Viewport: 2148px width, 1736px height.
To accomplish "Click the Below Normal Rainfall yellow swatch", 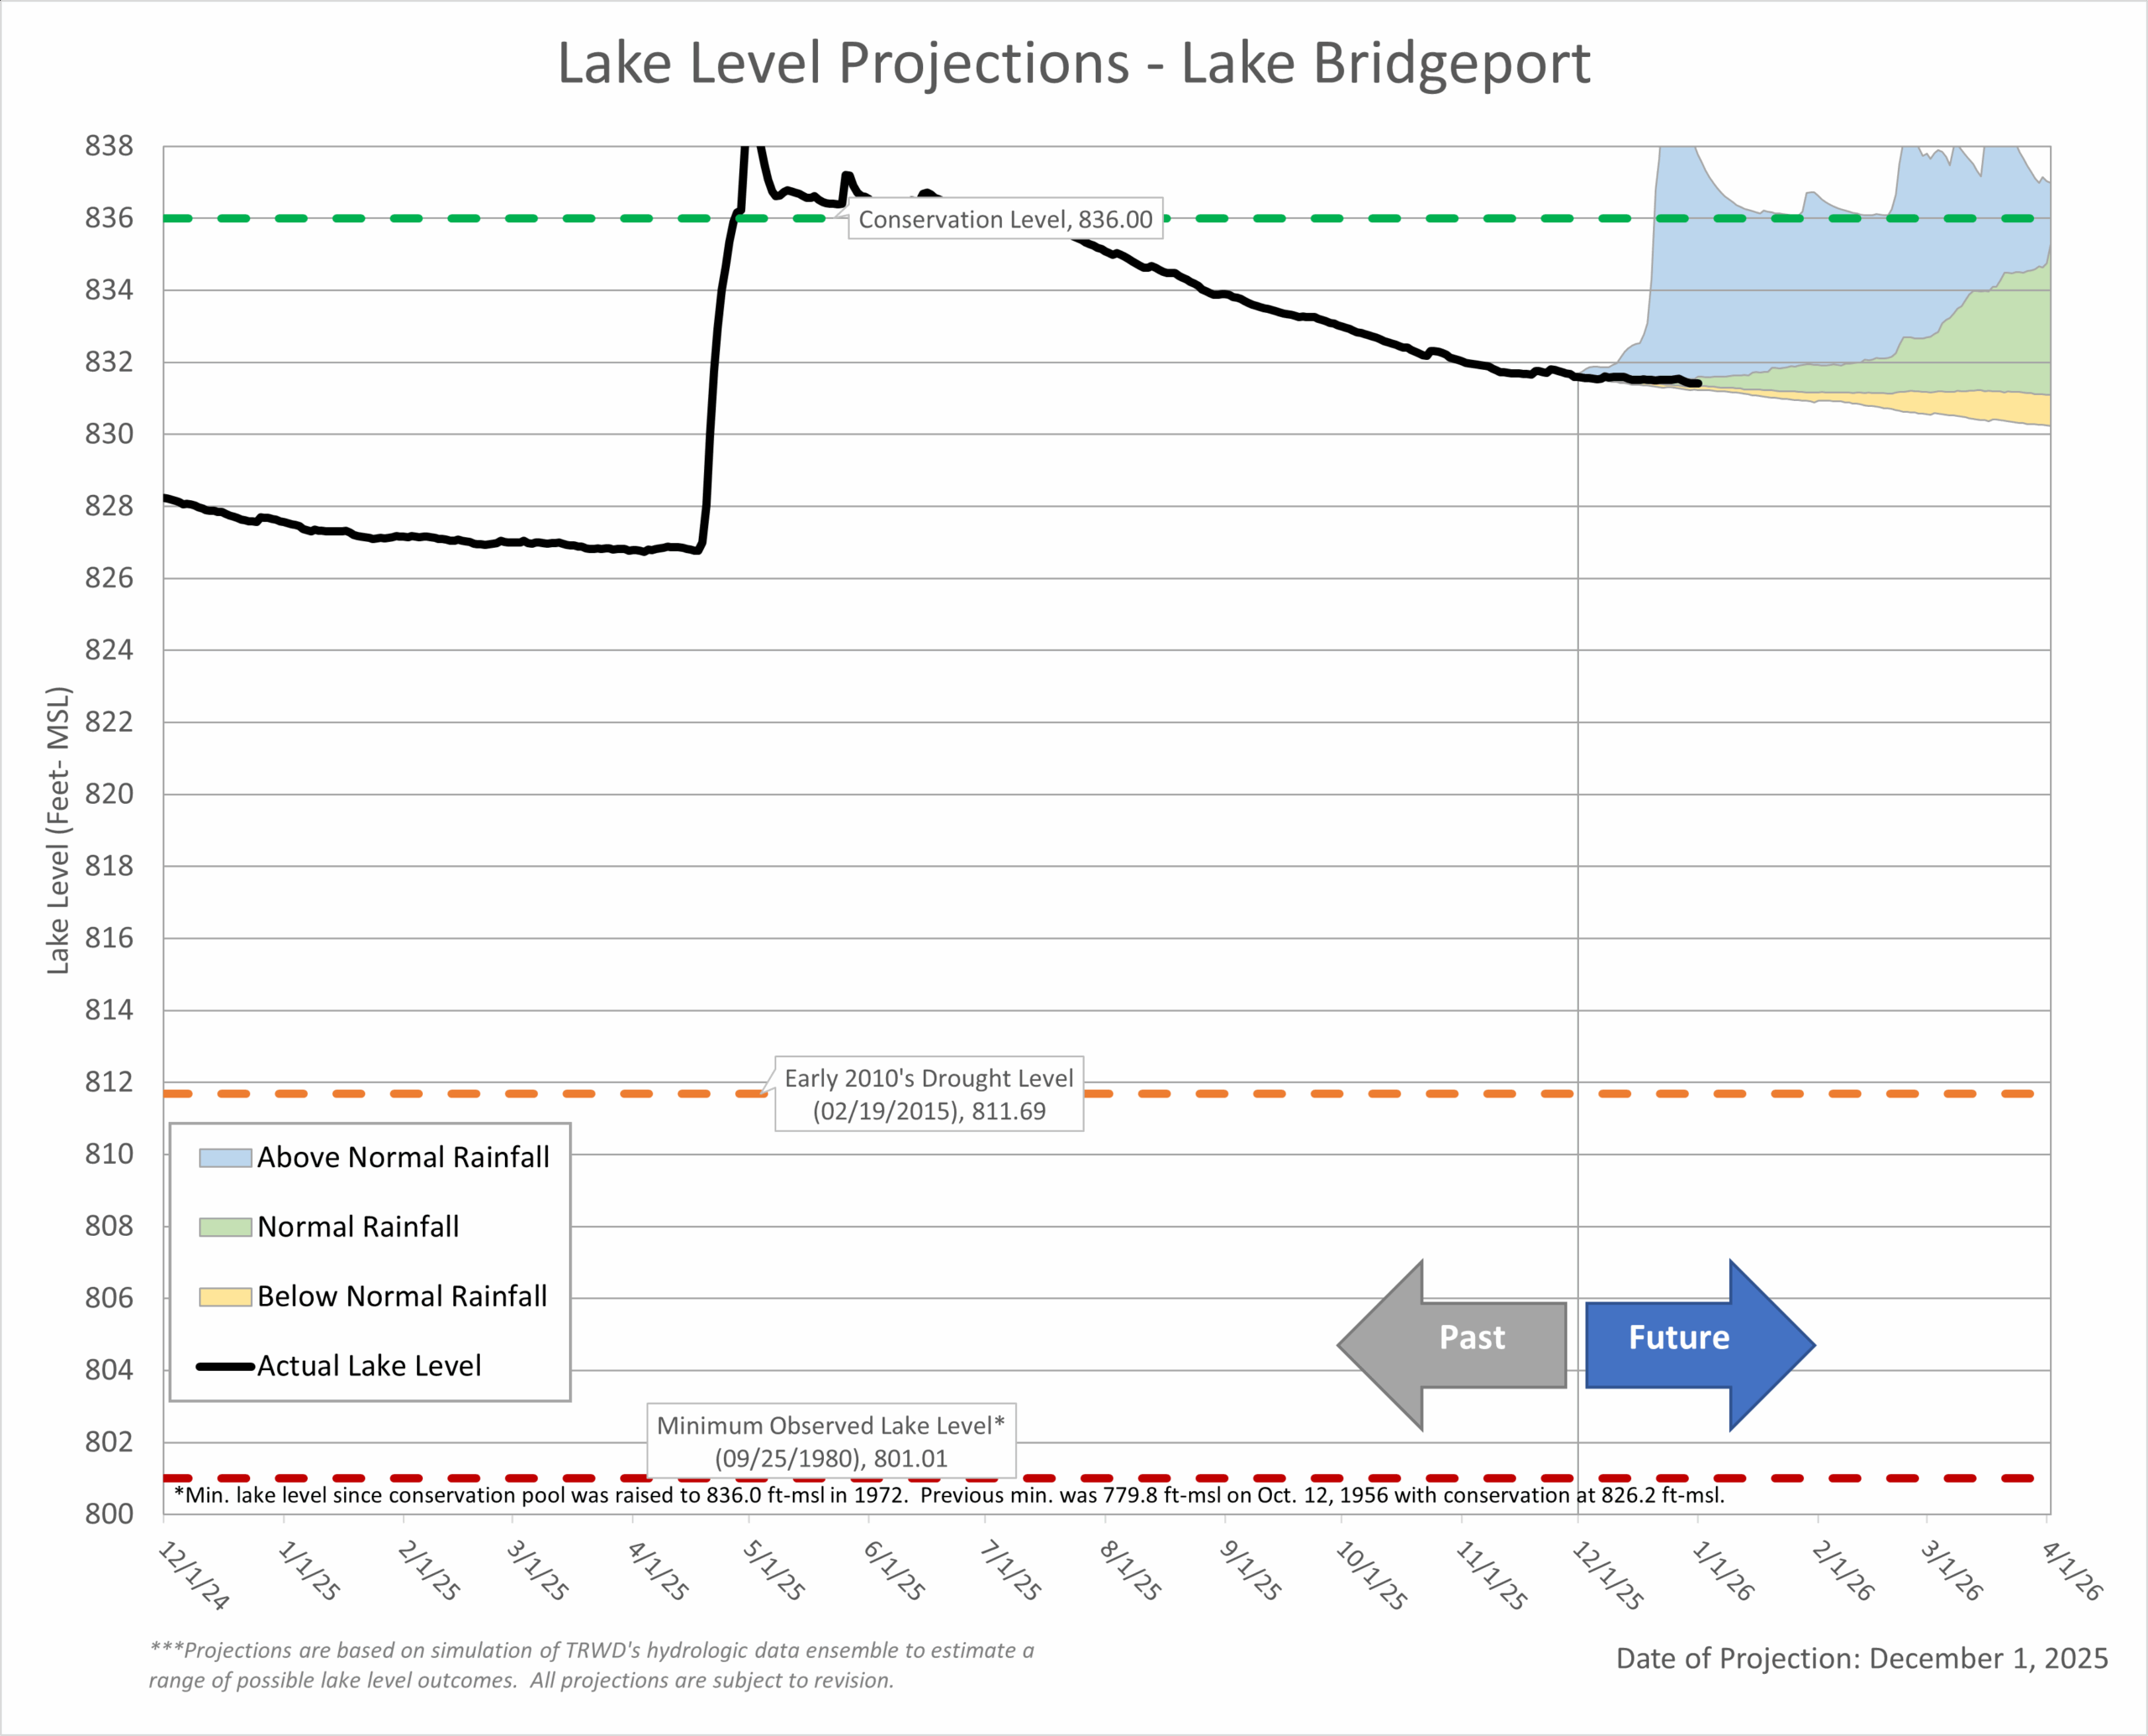I will (225, 1297).
